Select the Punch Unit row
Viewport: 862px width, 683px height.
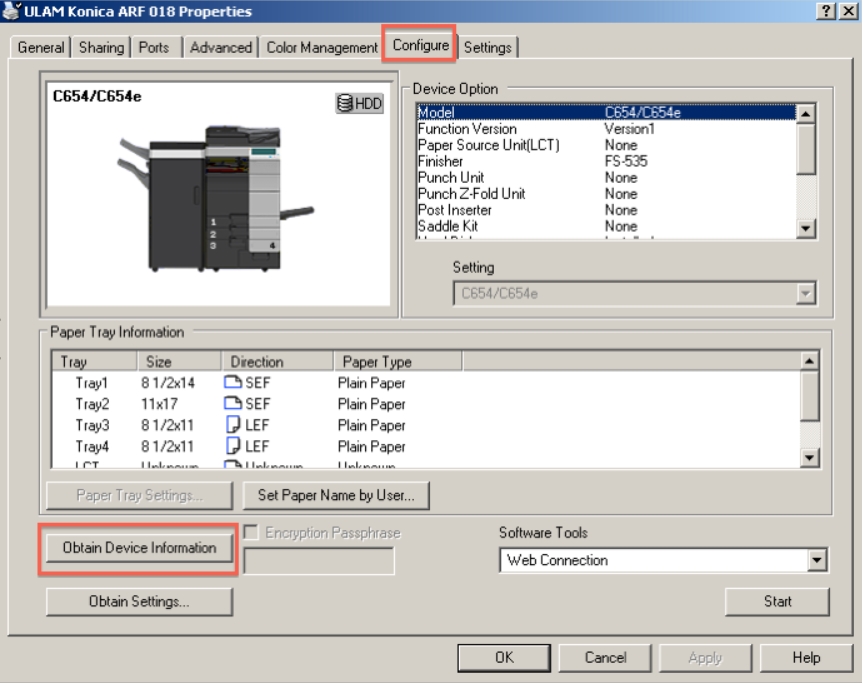[x=606, y=177]
